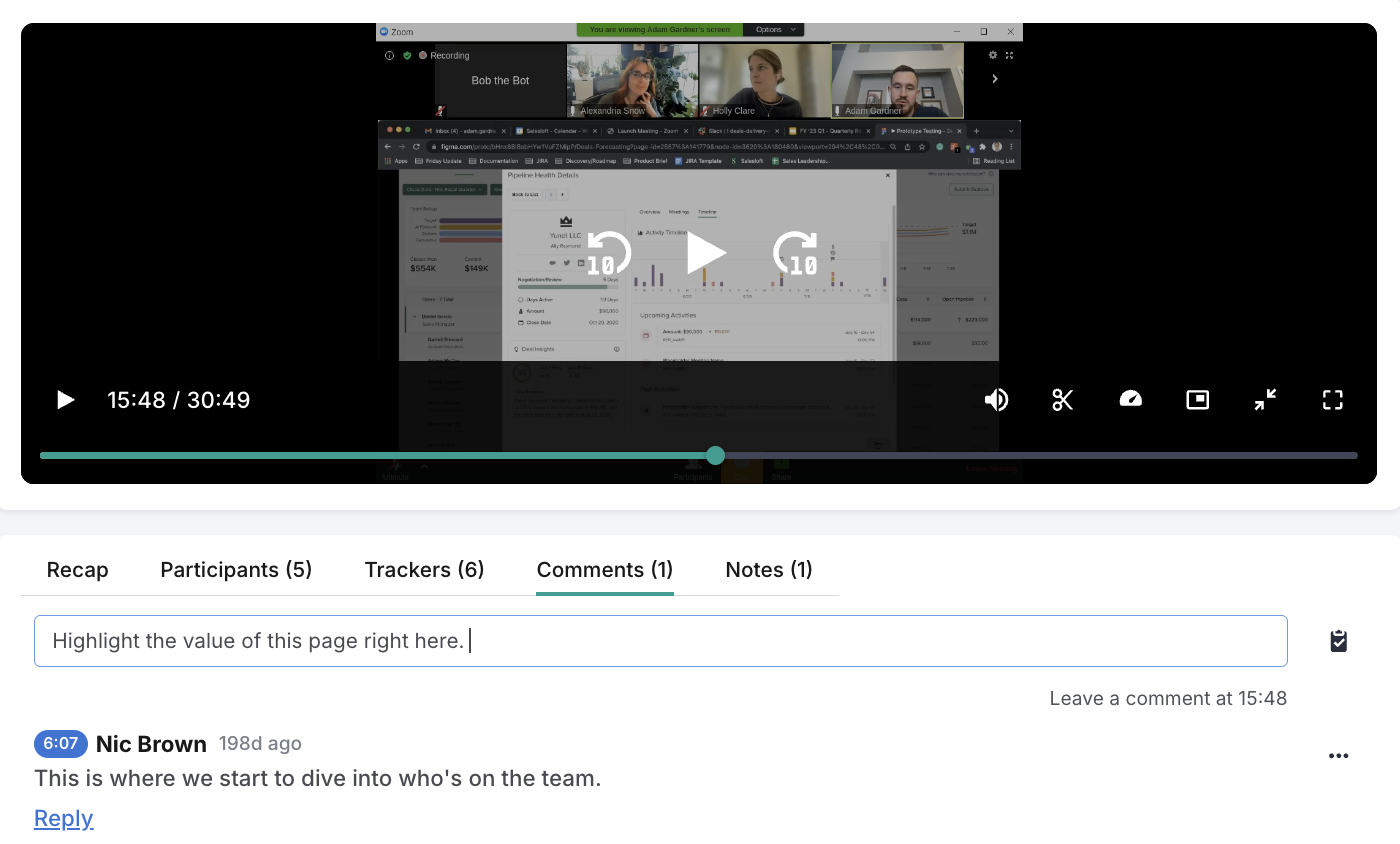
Task: Click the Nic Brown commenter name
Action: (x=151, y=744)
